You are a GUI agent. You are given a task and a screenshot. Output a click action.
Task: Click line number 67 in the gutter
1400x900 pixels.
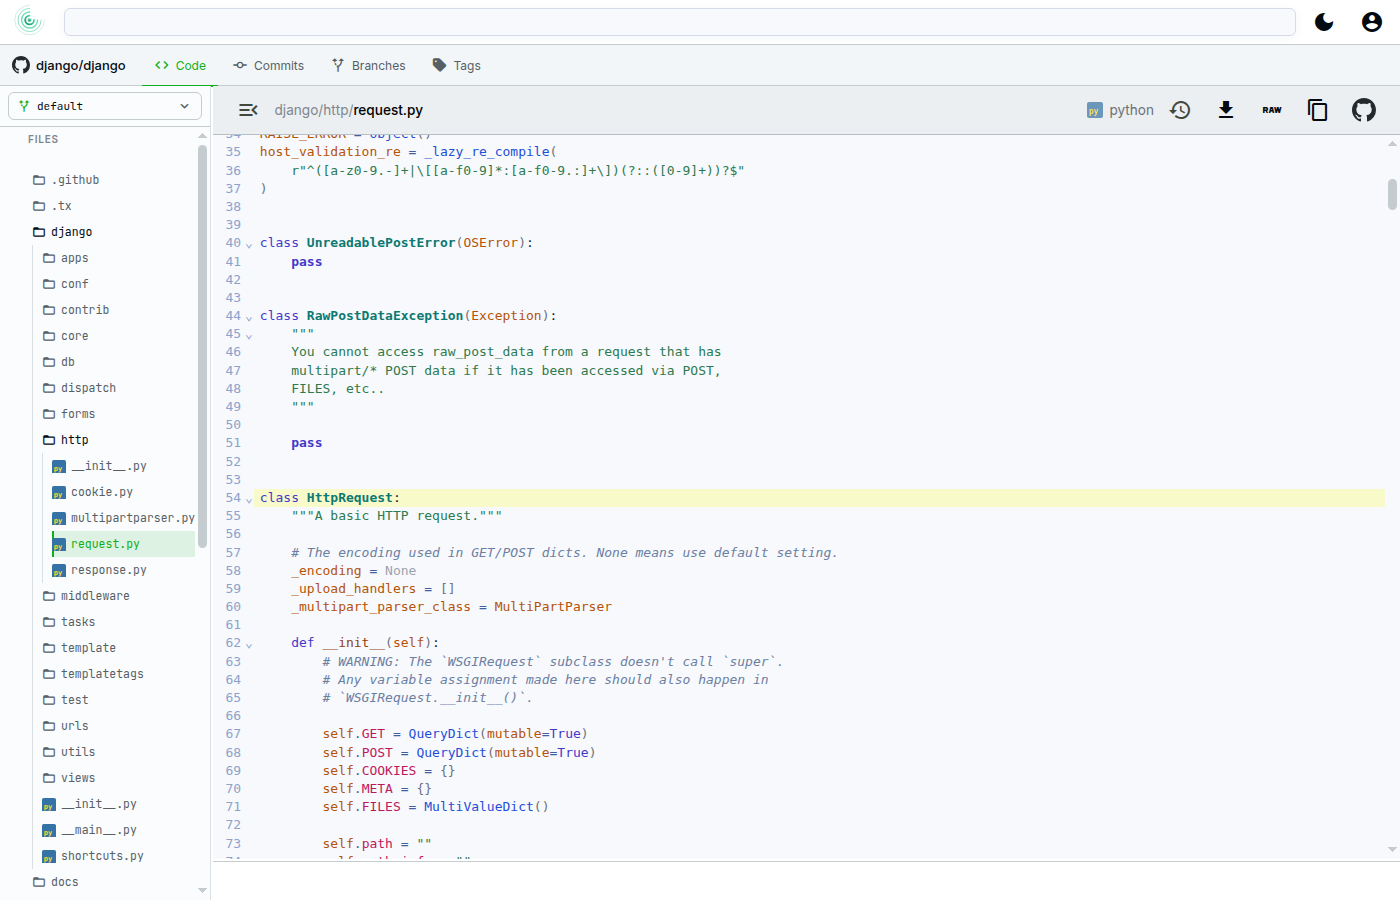coord(233,734)
